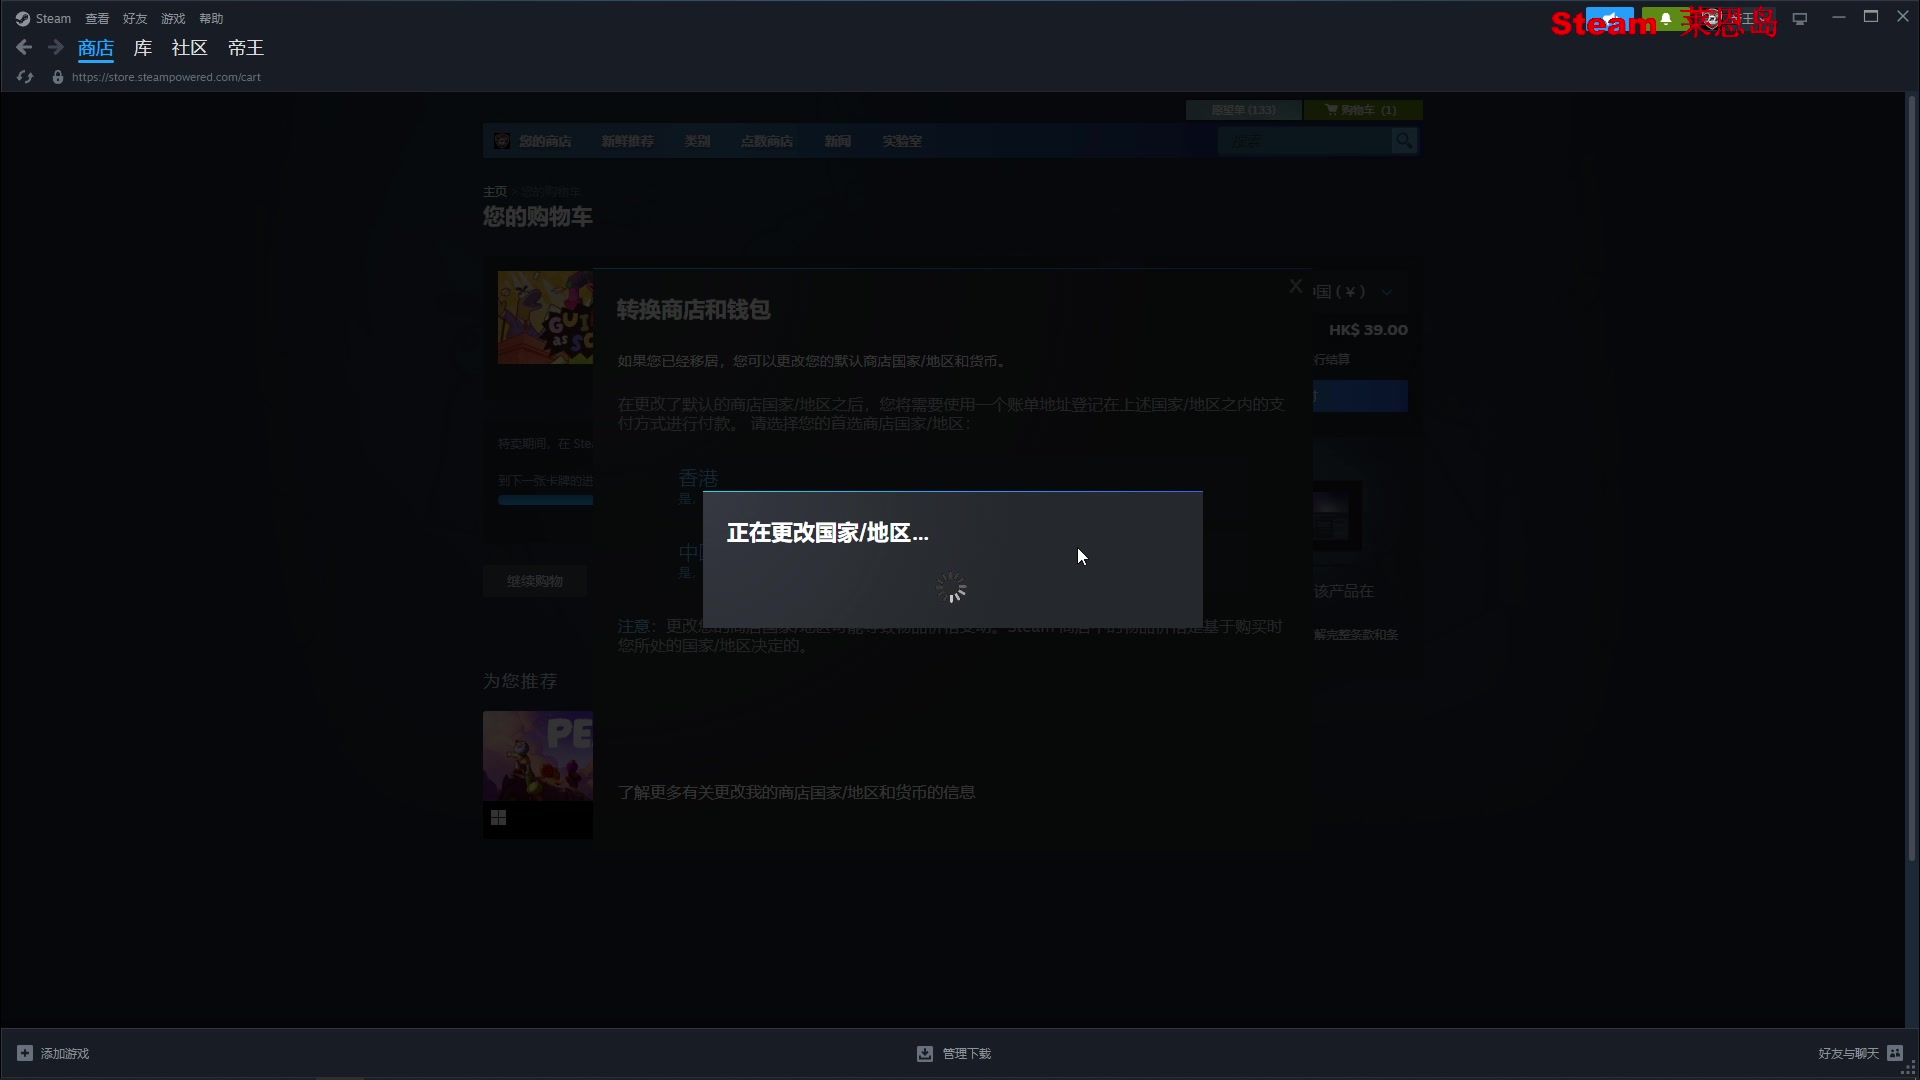The image size is (1920, 1080).
Task: Select 实验室 in store navigation
Action: click(902, 141)
